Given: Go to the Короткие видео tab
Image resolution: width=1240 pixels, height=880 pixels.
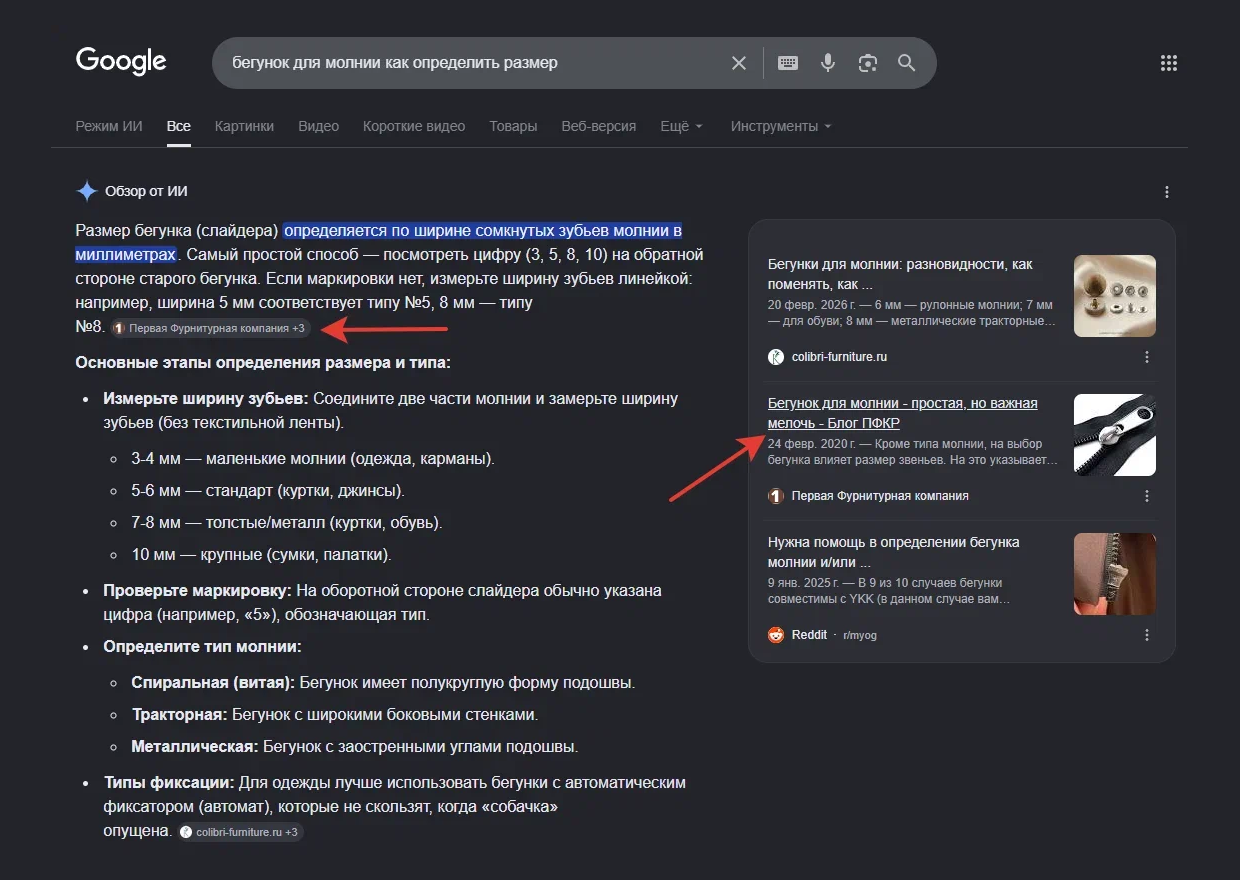Looking at the screenshot, I should click(414, 126).
